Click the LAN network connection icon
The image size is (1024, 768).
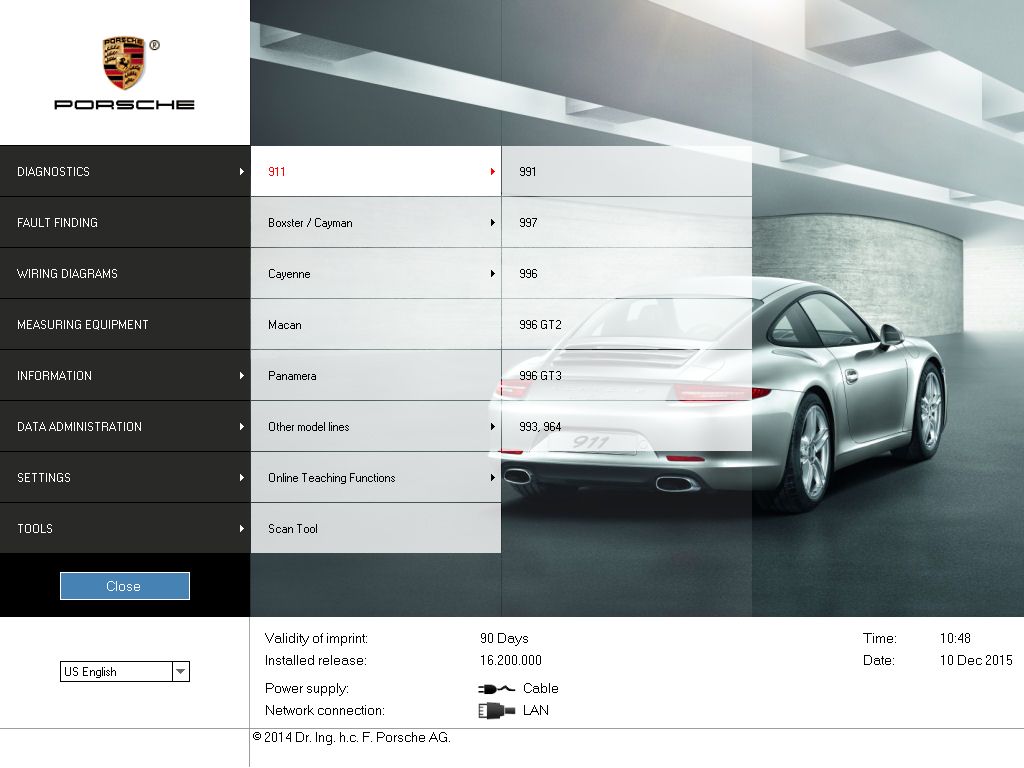click(x=496, y=711)
